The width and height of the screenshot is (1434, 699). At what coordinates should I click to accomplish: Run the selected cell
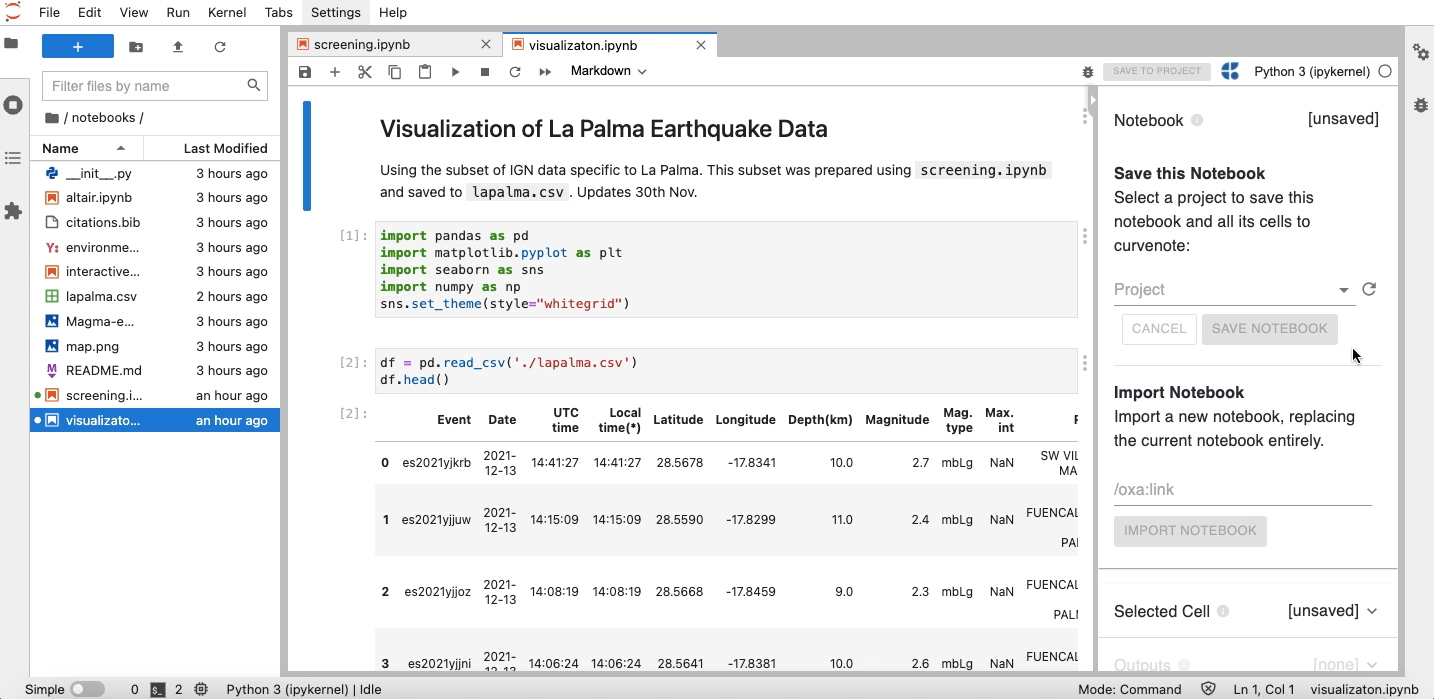coord(455,72)
